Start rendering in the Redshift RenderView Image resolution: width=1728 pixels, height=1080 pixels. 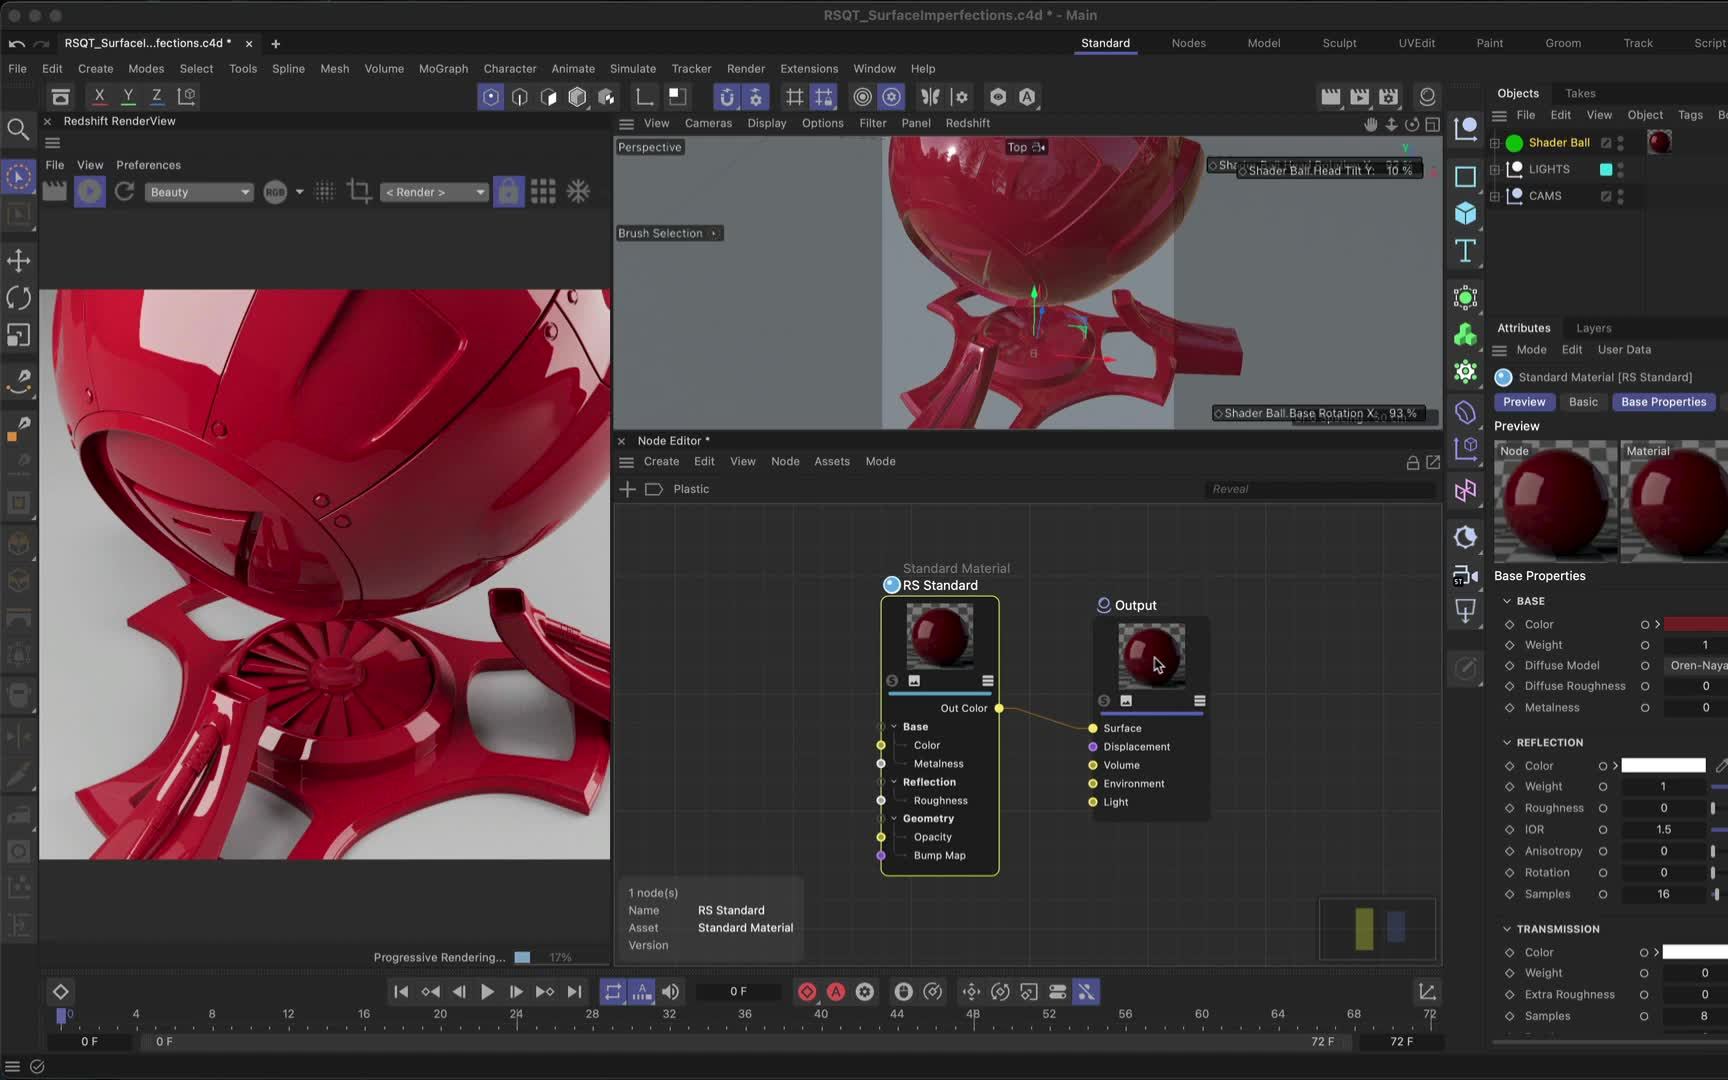coord(89,191)
